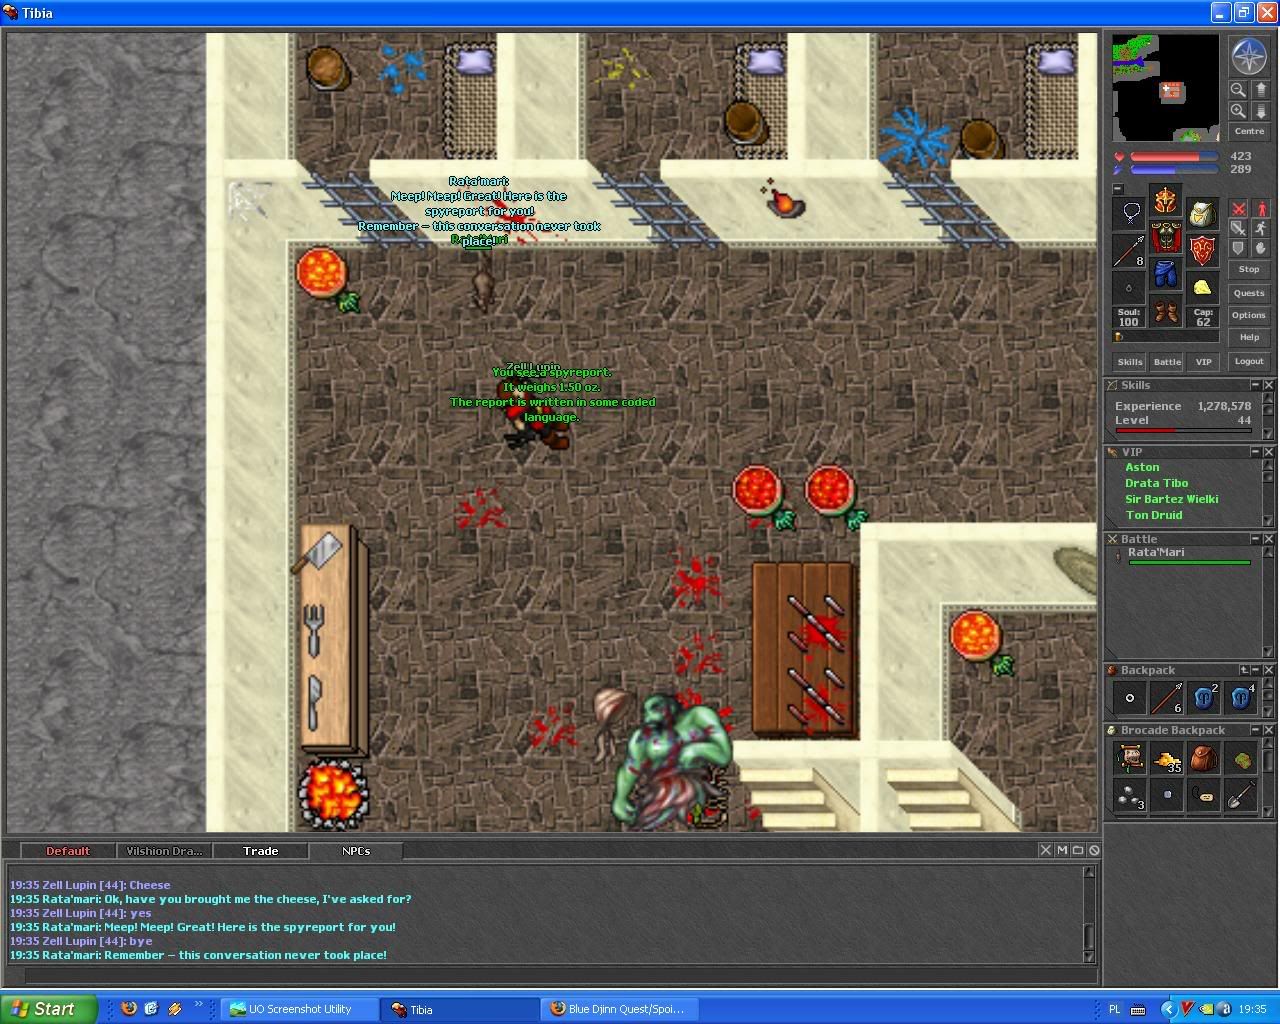The height and width of the screenshot is (1024, 1280).
Task: Toggle chase opponent mode (running figure)
Action: (x=1260, y=228)
